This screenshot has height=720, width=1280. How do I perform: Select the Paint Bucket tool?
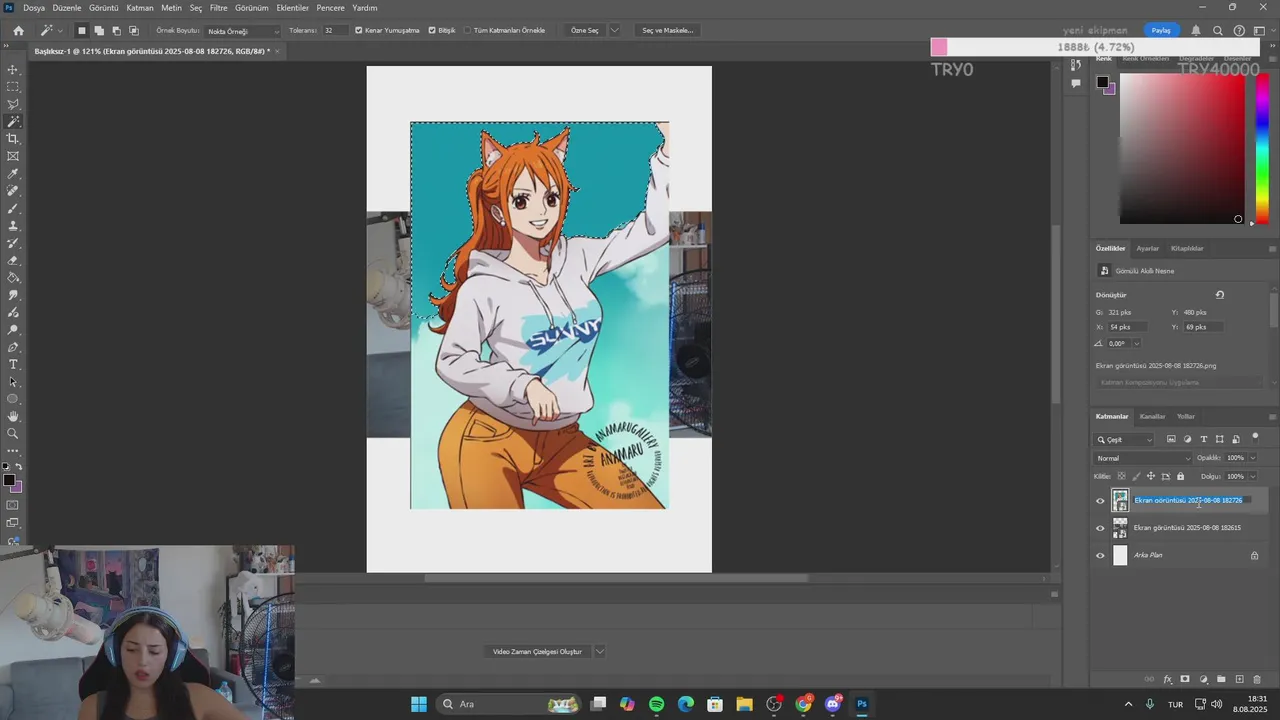tap(13, 278)
